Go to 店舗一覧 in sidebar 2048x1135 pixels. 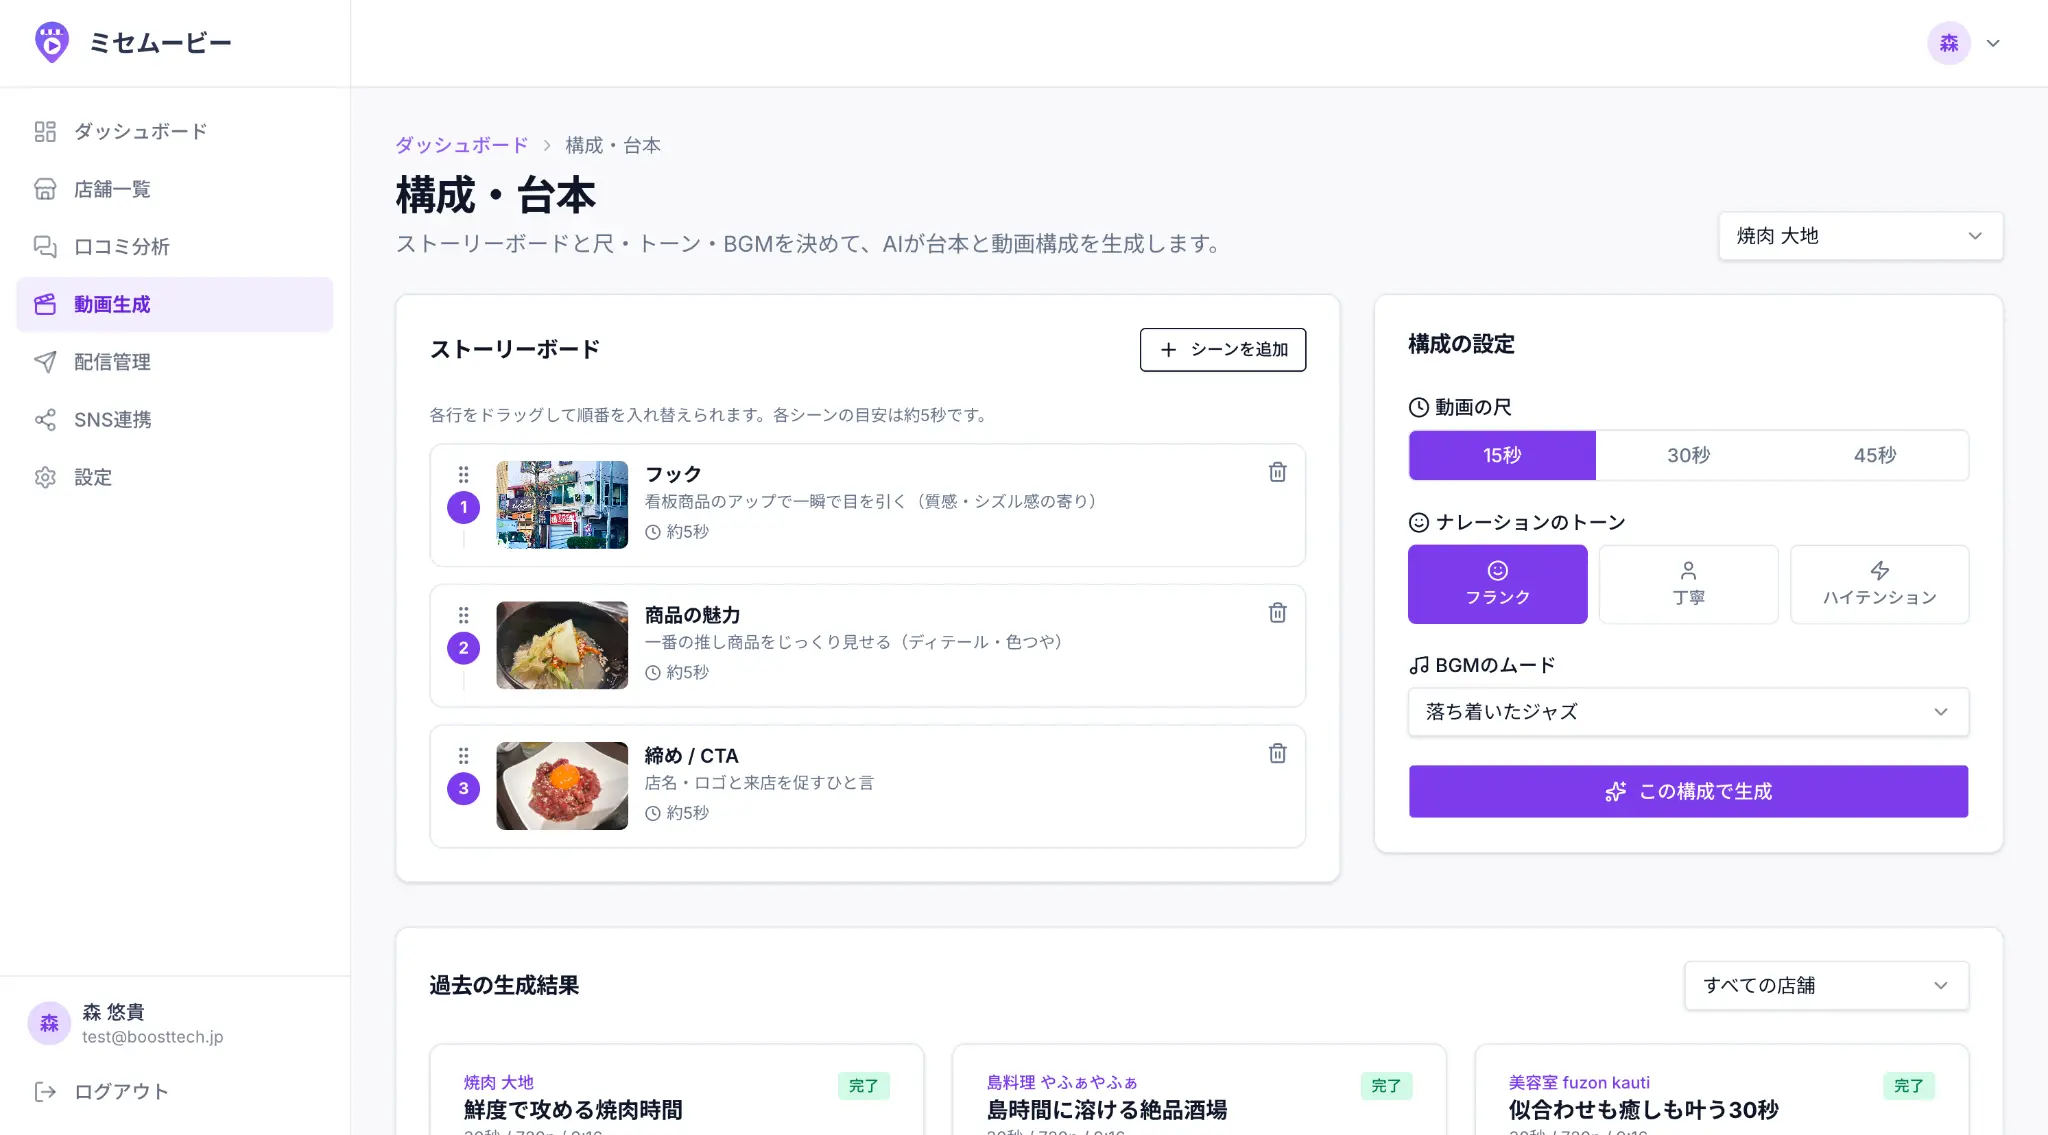(175, 189)
